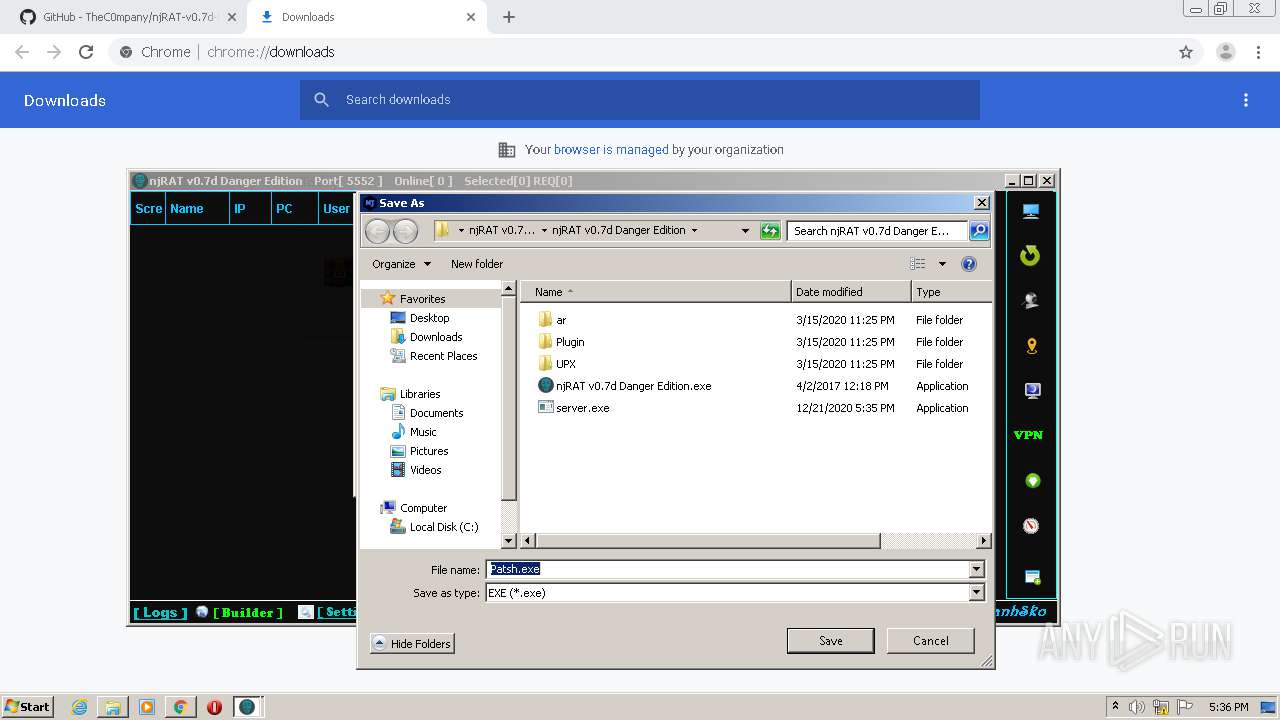Click the search magnifier in Save As dialog
Viewport: 1280px width, 720px height.
coord(978,231)
